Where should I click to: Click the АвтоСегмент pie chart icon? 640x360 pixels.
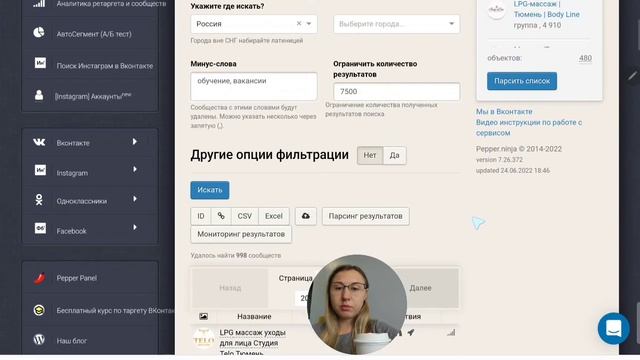coord(39,33)
